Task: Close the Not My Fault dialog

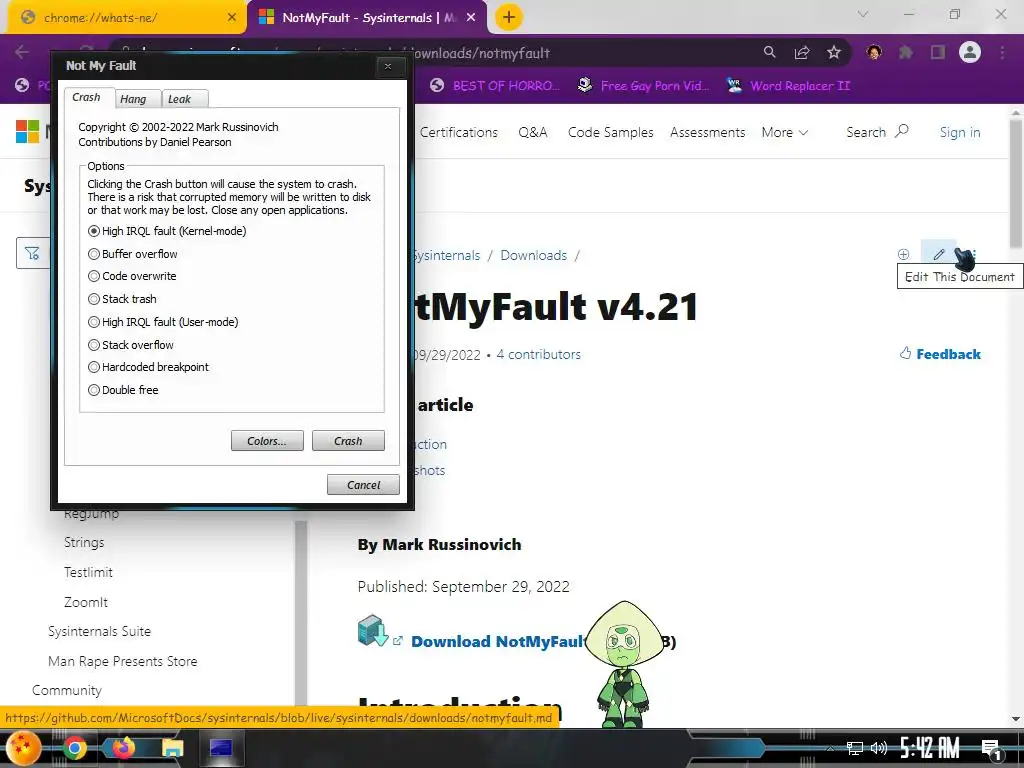Action: [x=388, y=66]
